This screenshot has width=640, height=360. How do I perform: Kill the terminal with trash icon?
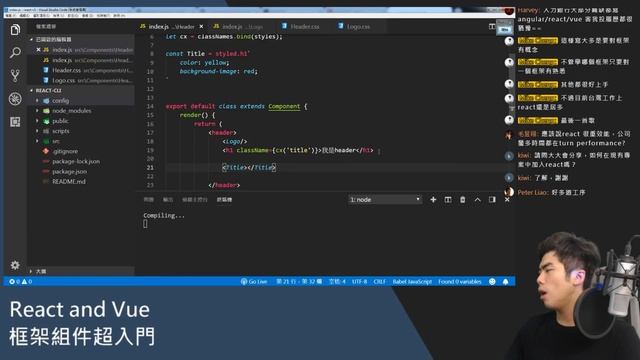pyautogui.click(x=462, y=200)
